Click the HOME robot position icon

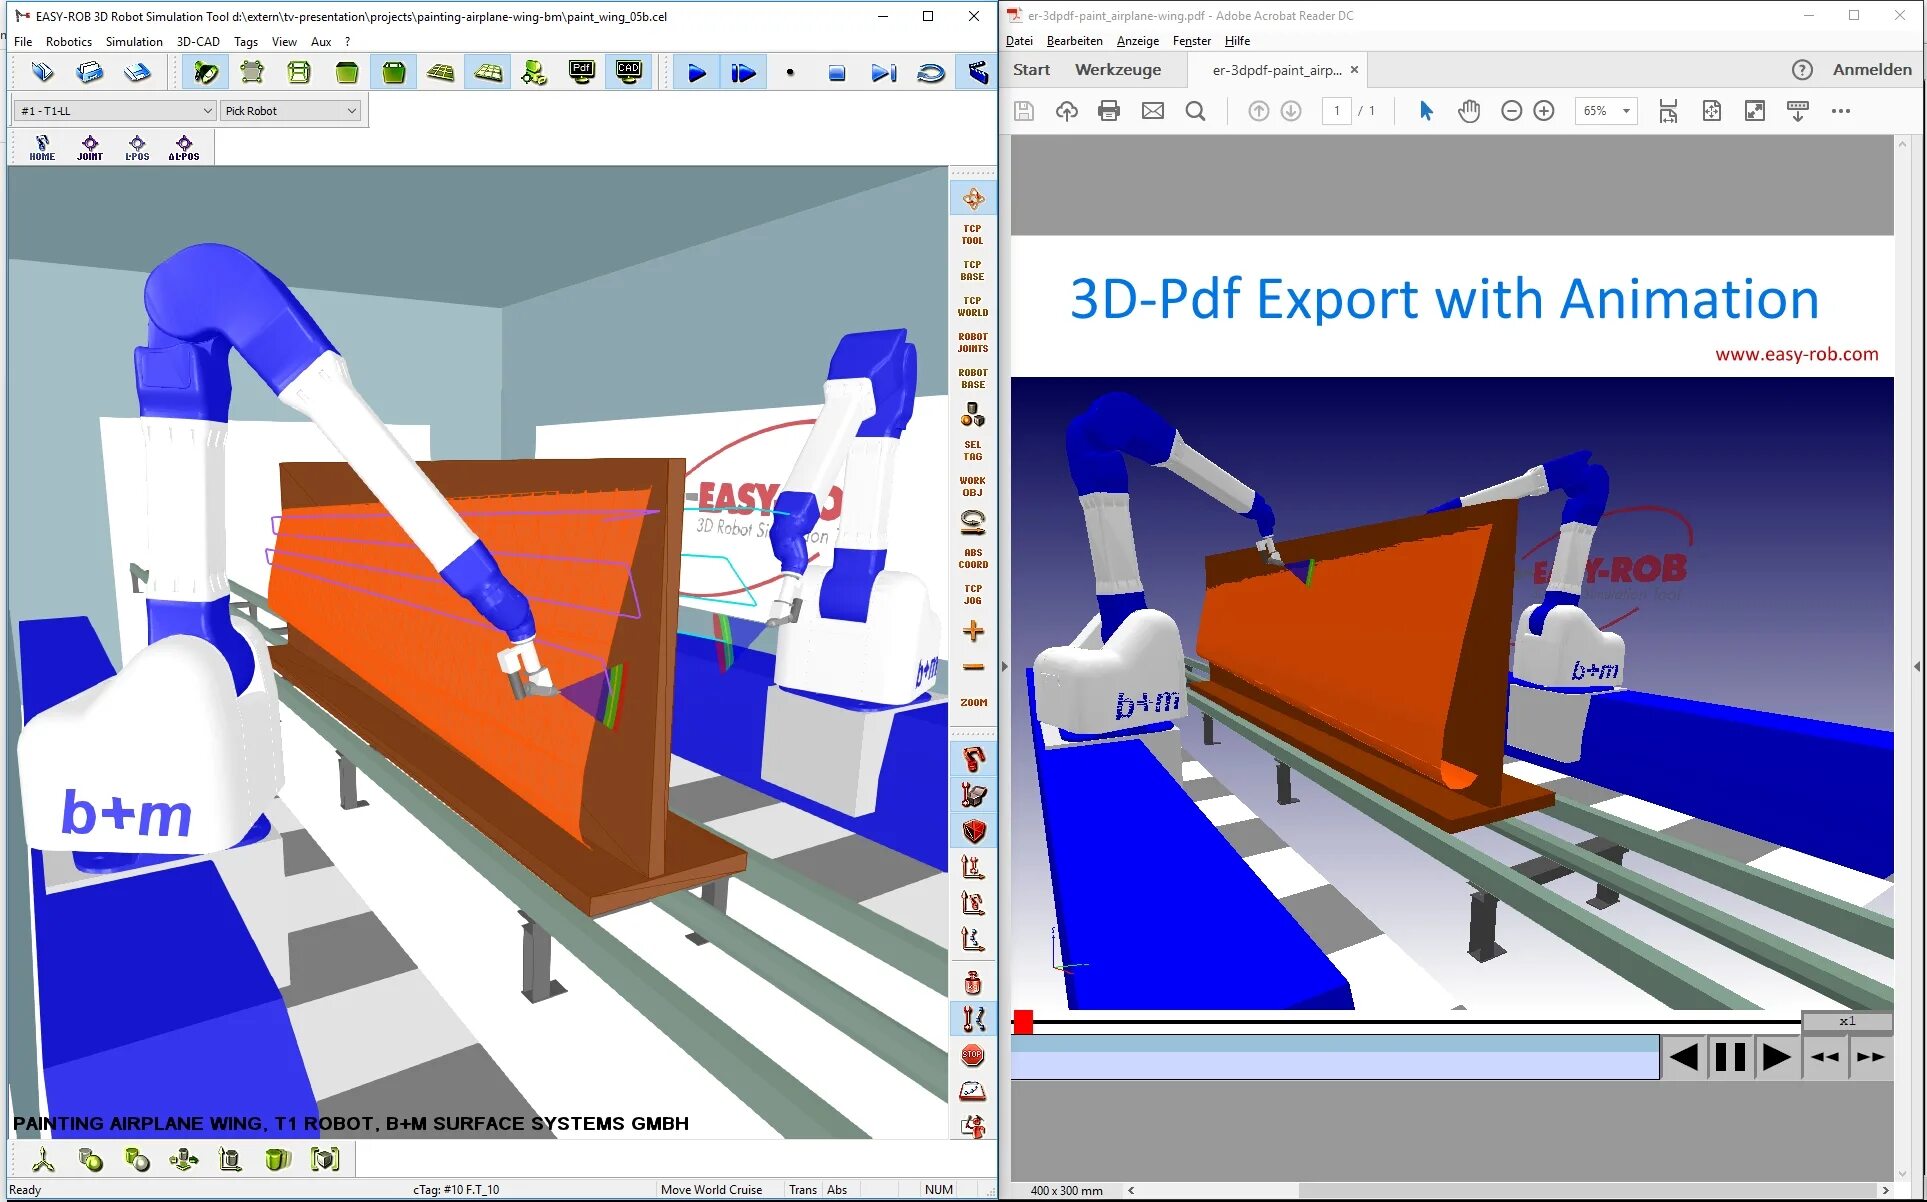point(42,148)
